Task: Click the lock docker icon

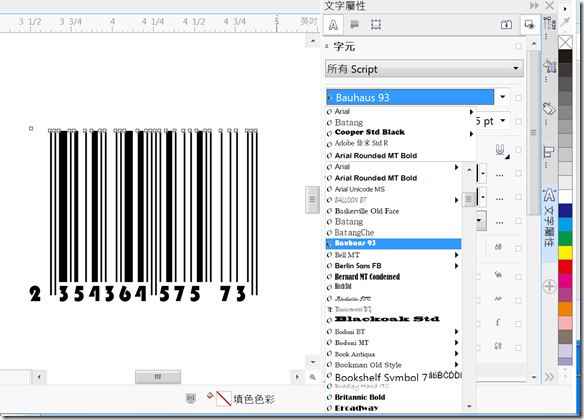Action: point(506,25)
